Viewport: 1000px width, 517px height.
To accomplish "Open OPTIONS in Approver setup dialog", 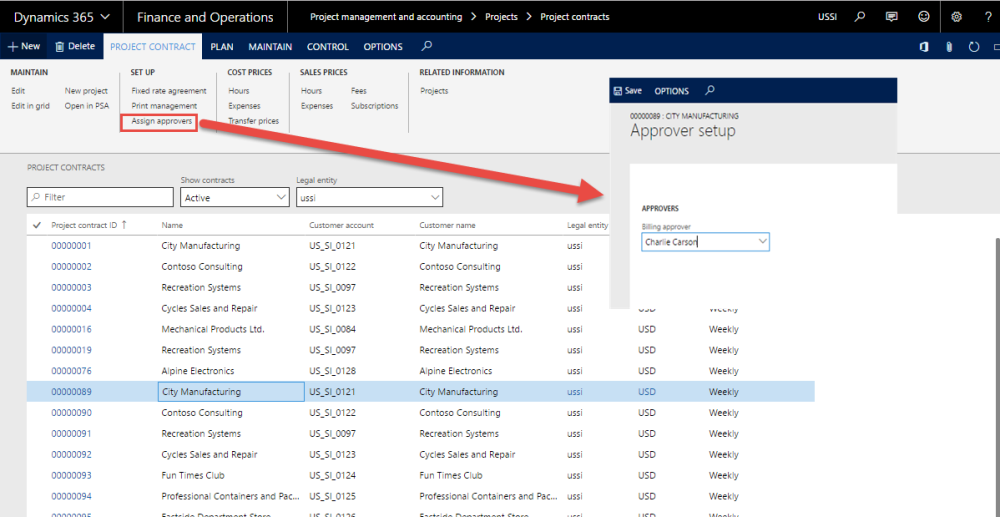I will click(x=672, y=91).
